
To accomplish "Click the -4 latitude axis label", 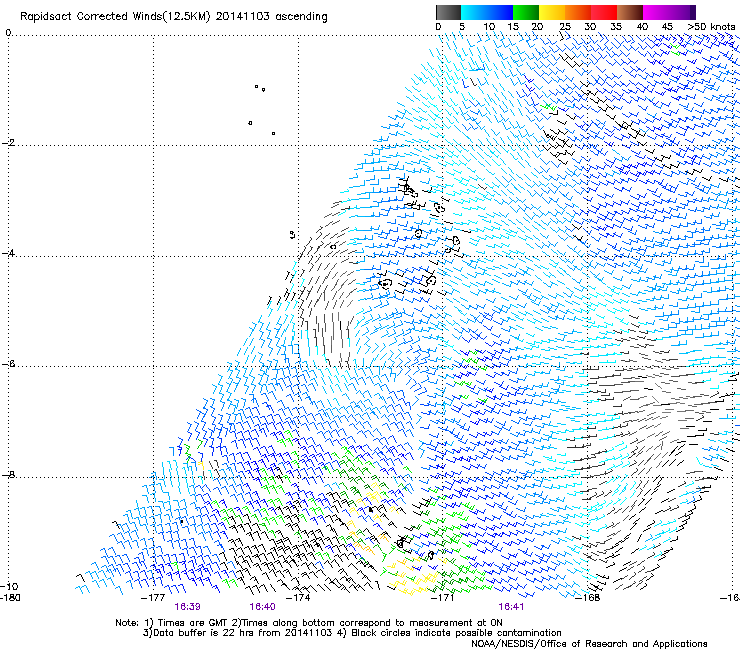I will 8,253.
